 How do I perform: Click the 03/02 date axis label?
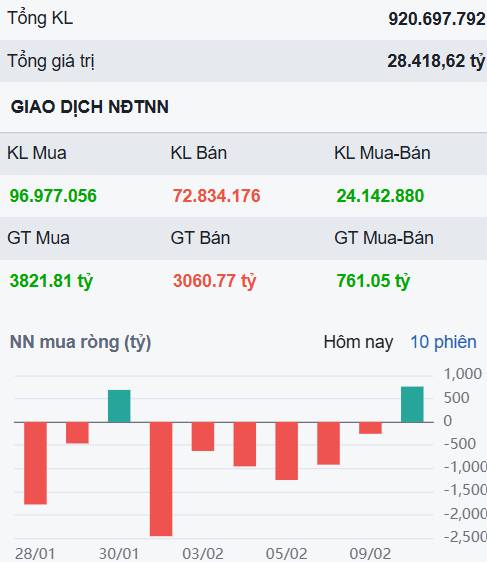coord(202,554)
